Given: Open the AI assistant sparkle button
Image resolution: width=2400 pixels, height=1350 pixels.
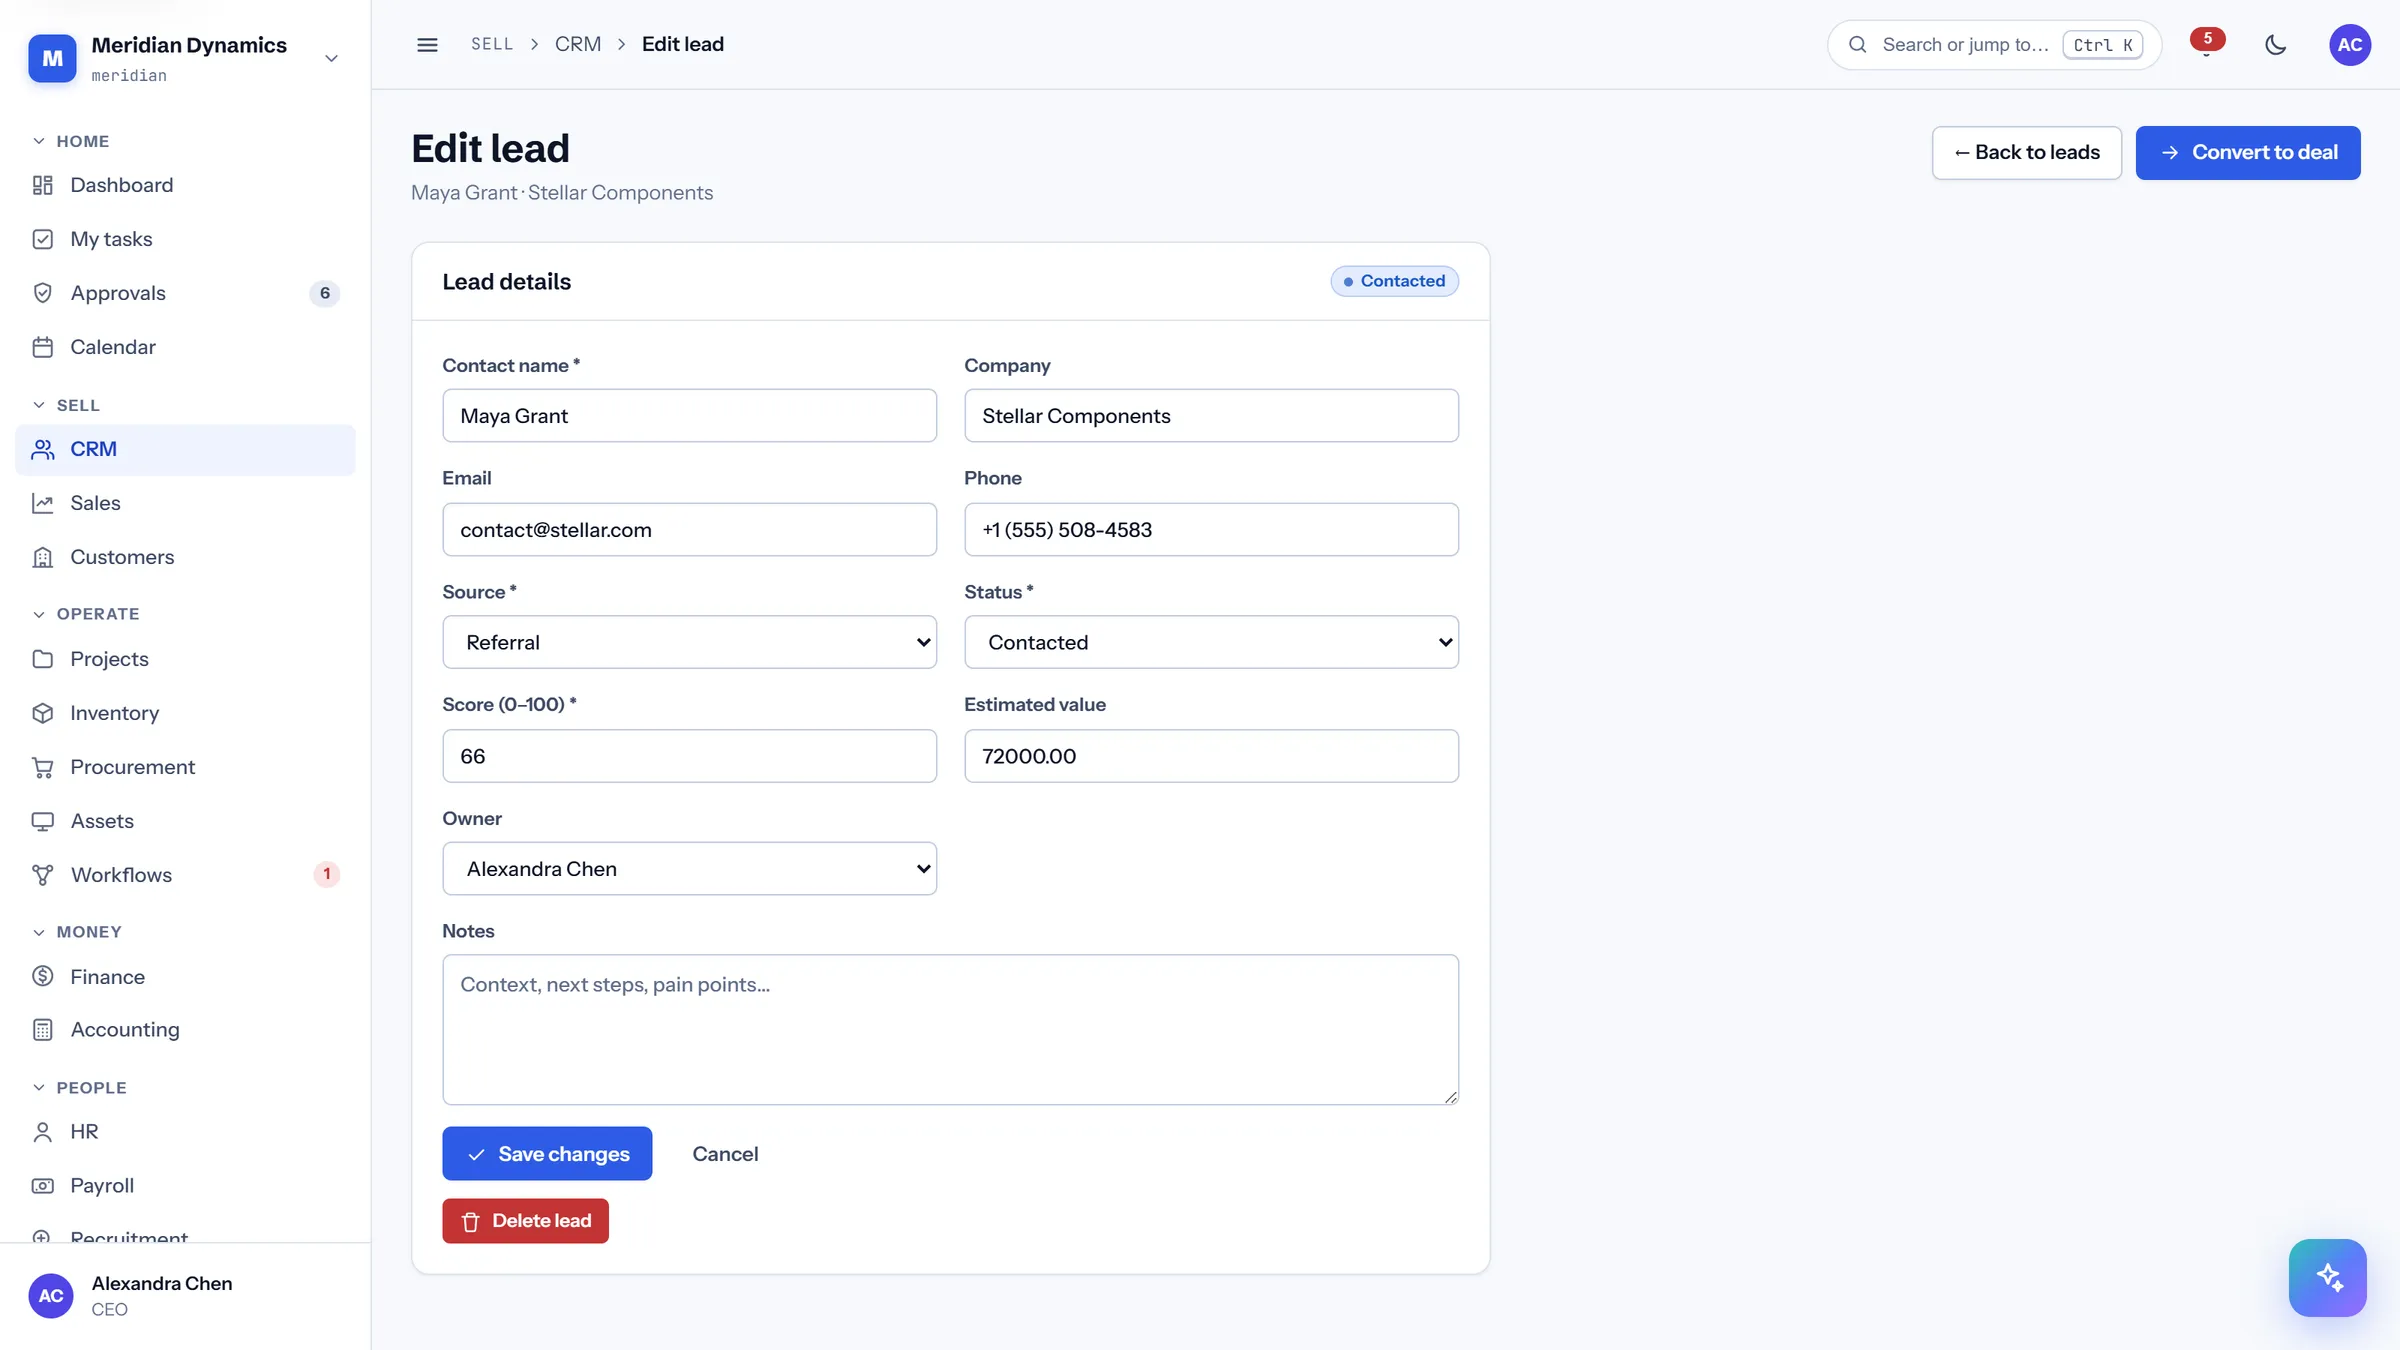Looking at the screenshot, I should click(2328, 1278).
